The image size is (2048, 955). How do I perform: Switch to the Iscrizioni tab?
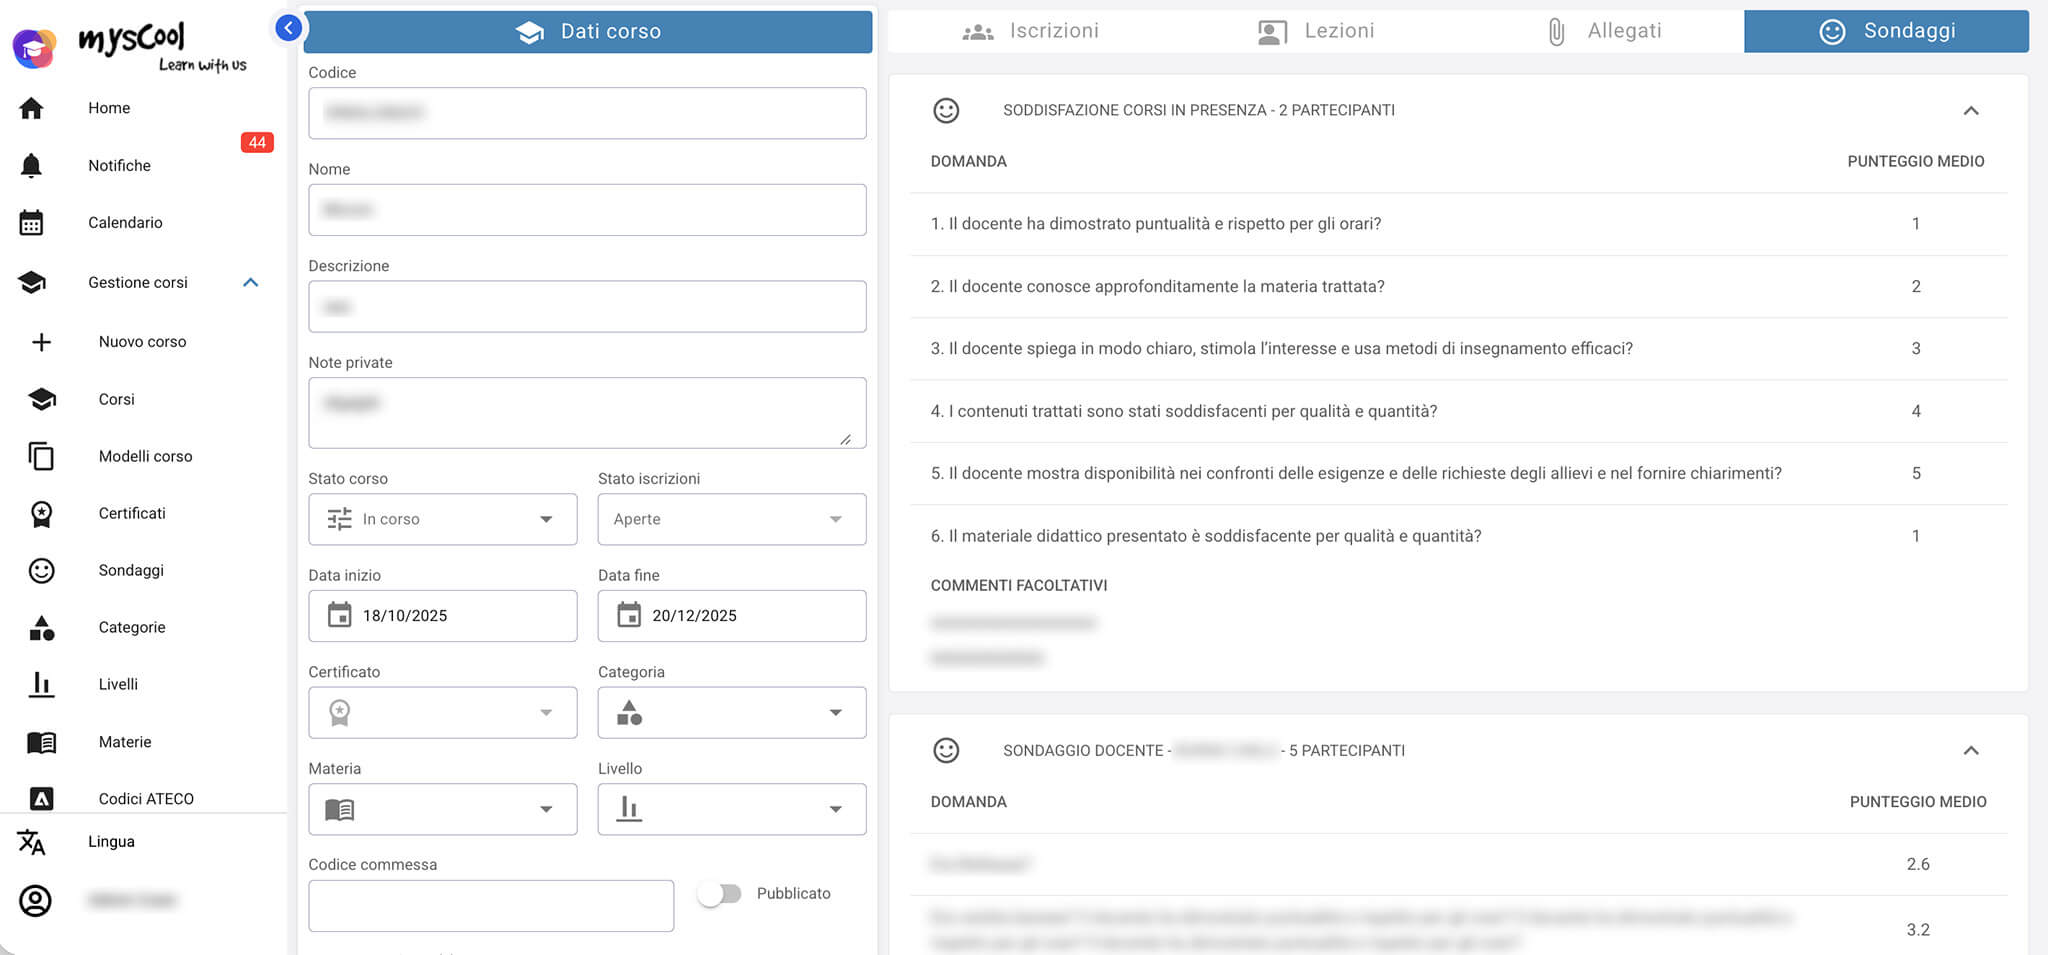(x=1030, y=31)
